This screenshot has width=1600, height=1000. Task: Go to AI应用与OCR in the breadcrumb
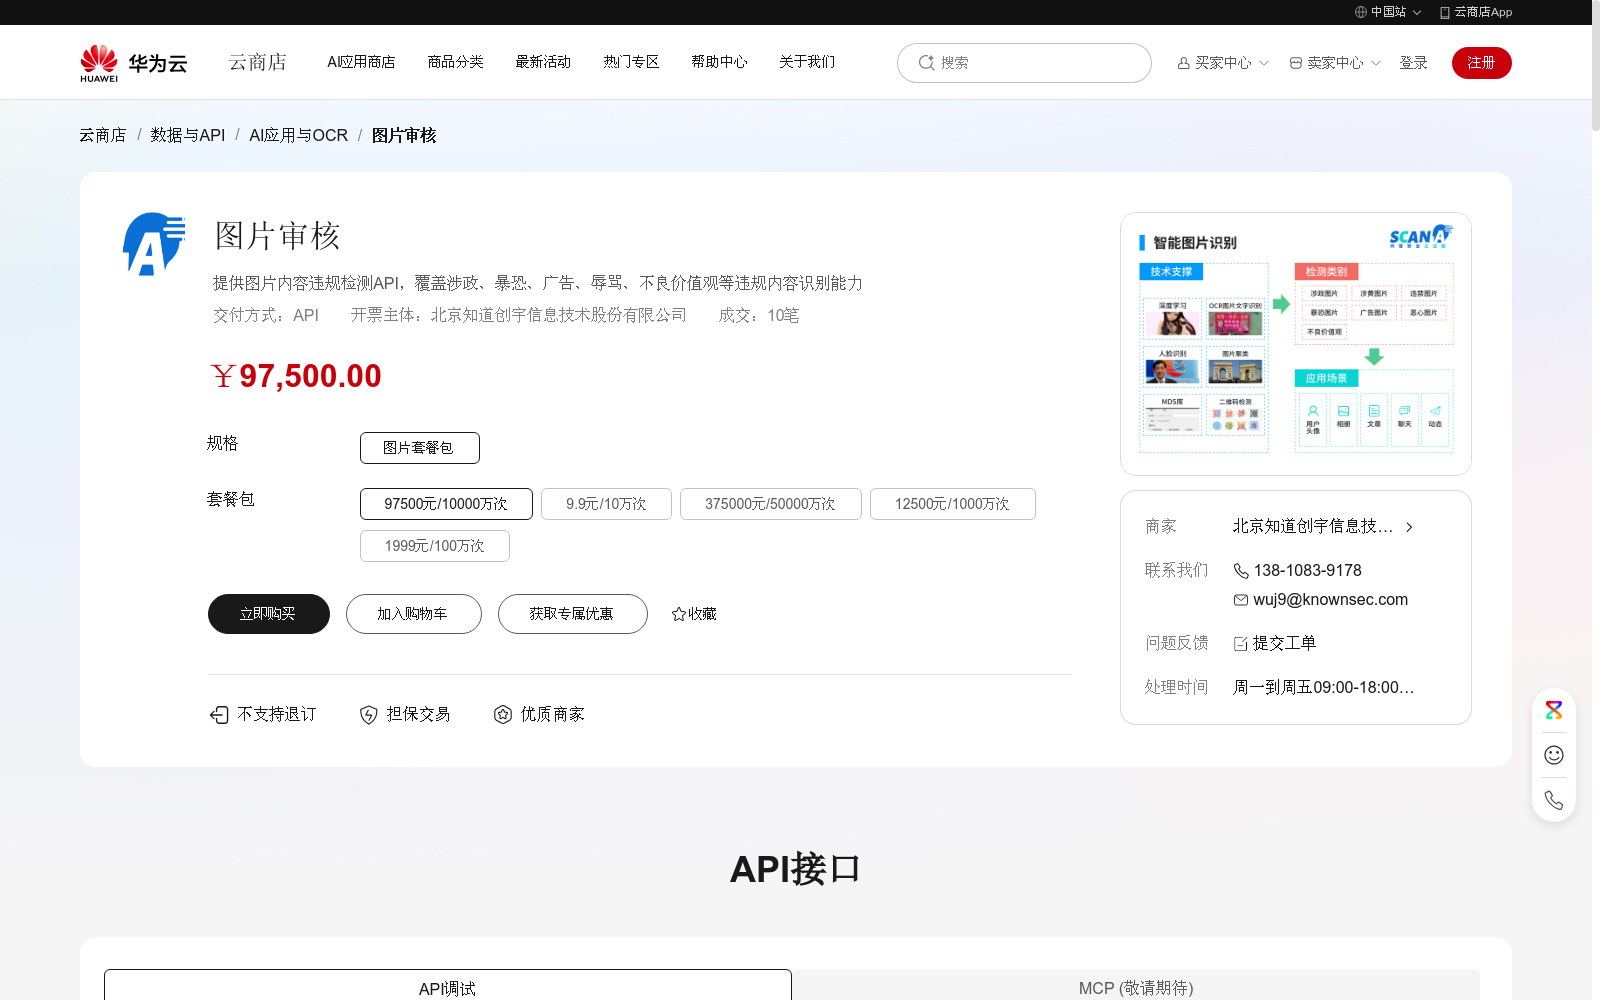[299, 135]
